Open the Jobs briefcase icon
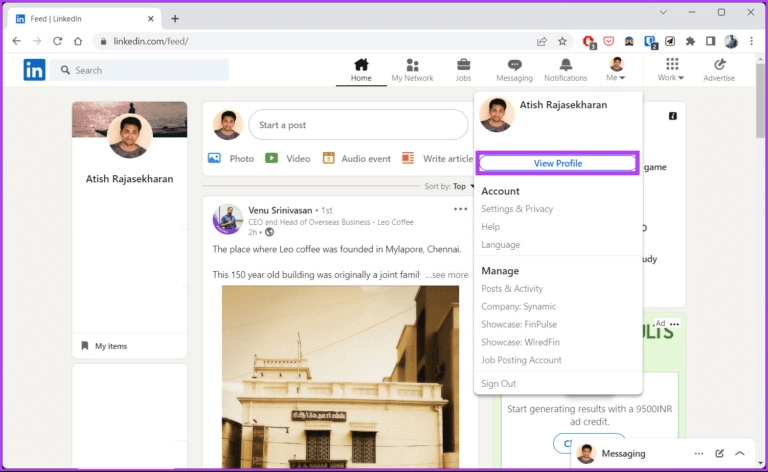The width and height of the screenshot is (768, 472). 463,70
